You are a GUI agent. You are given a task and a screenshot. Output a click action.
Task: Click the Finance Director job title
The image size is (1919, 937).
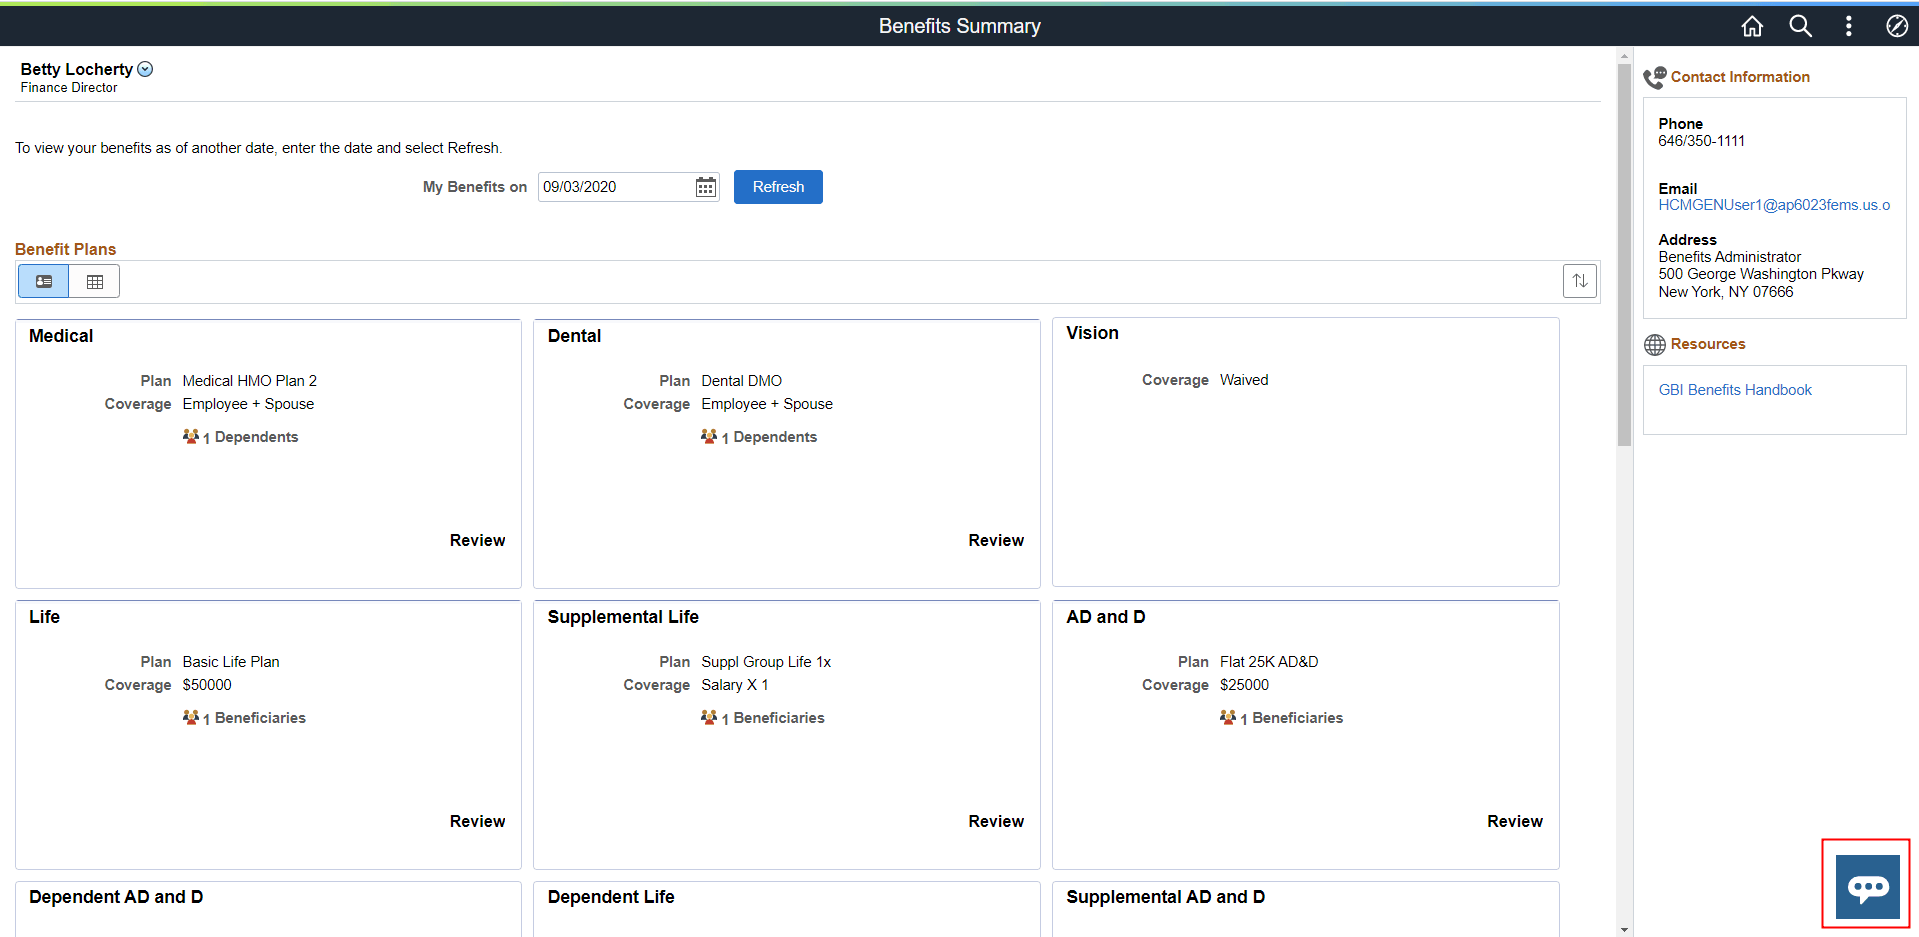[x=69, y=88]
